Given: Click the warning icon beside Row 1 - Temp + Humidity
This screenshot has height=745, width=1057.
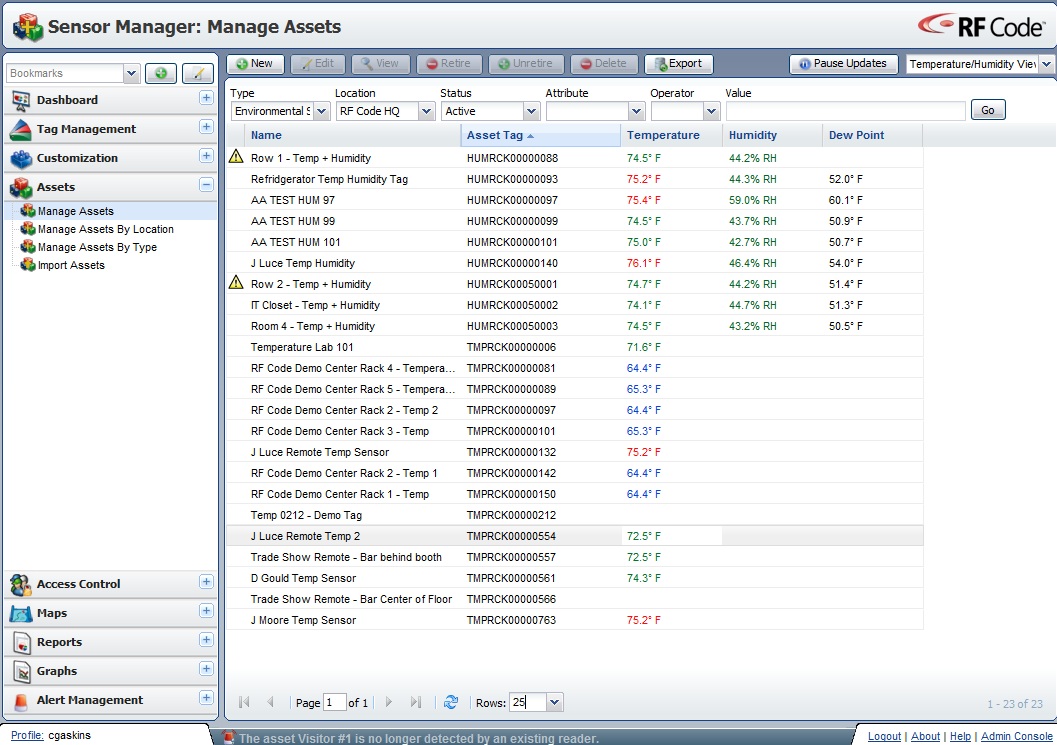Looking at the screenshot, I should pyautogui.click(x=236, y=157).
